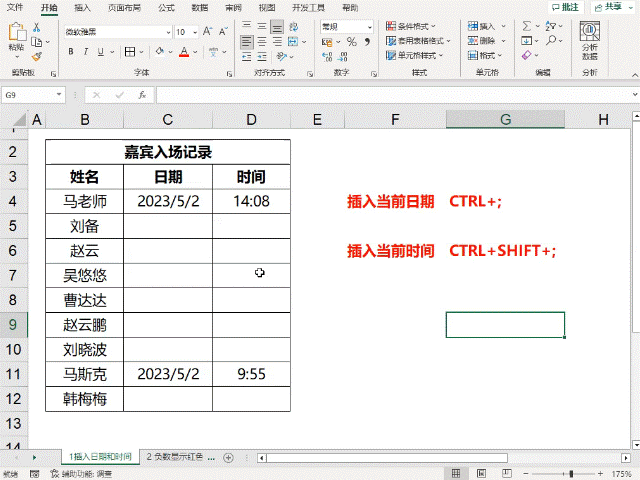Viewport: 640px width, 480px height.
Task: Align text left
Action: point(247,42)
